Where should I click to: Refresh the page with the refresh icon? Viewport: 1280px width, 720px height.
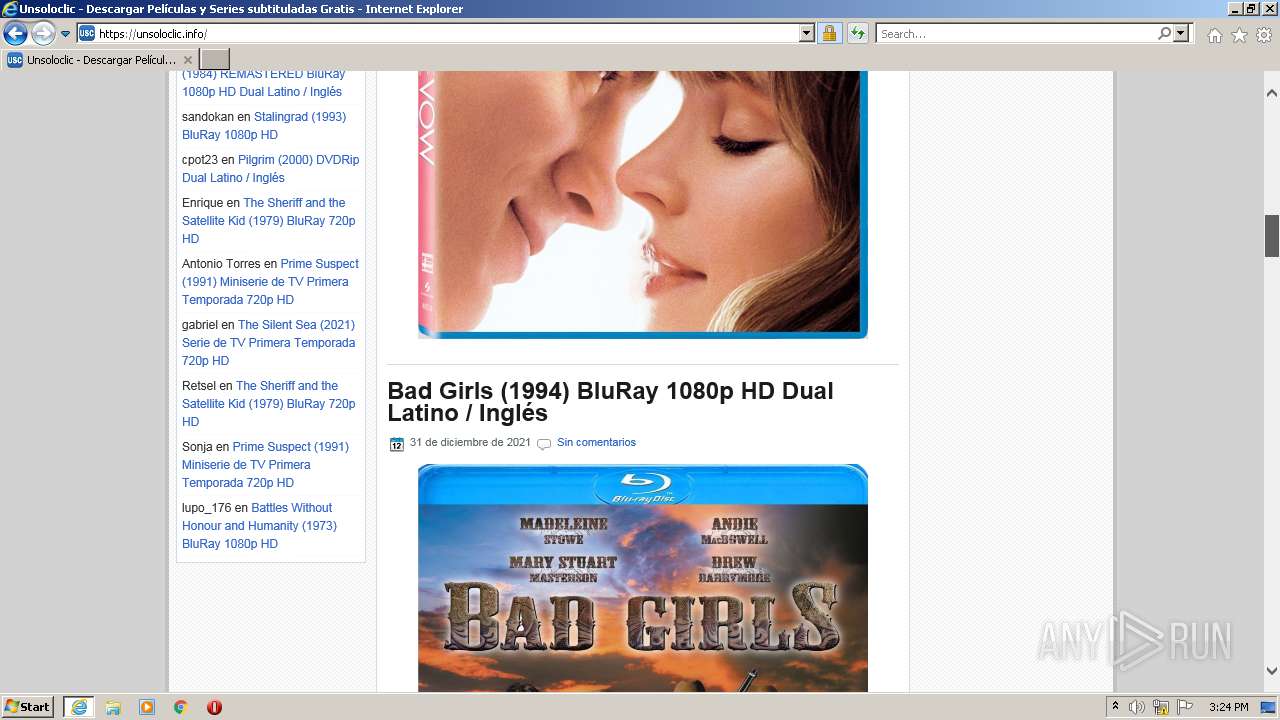(857, 34)
